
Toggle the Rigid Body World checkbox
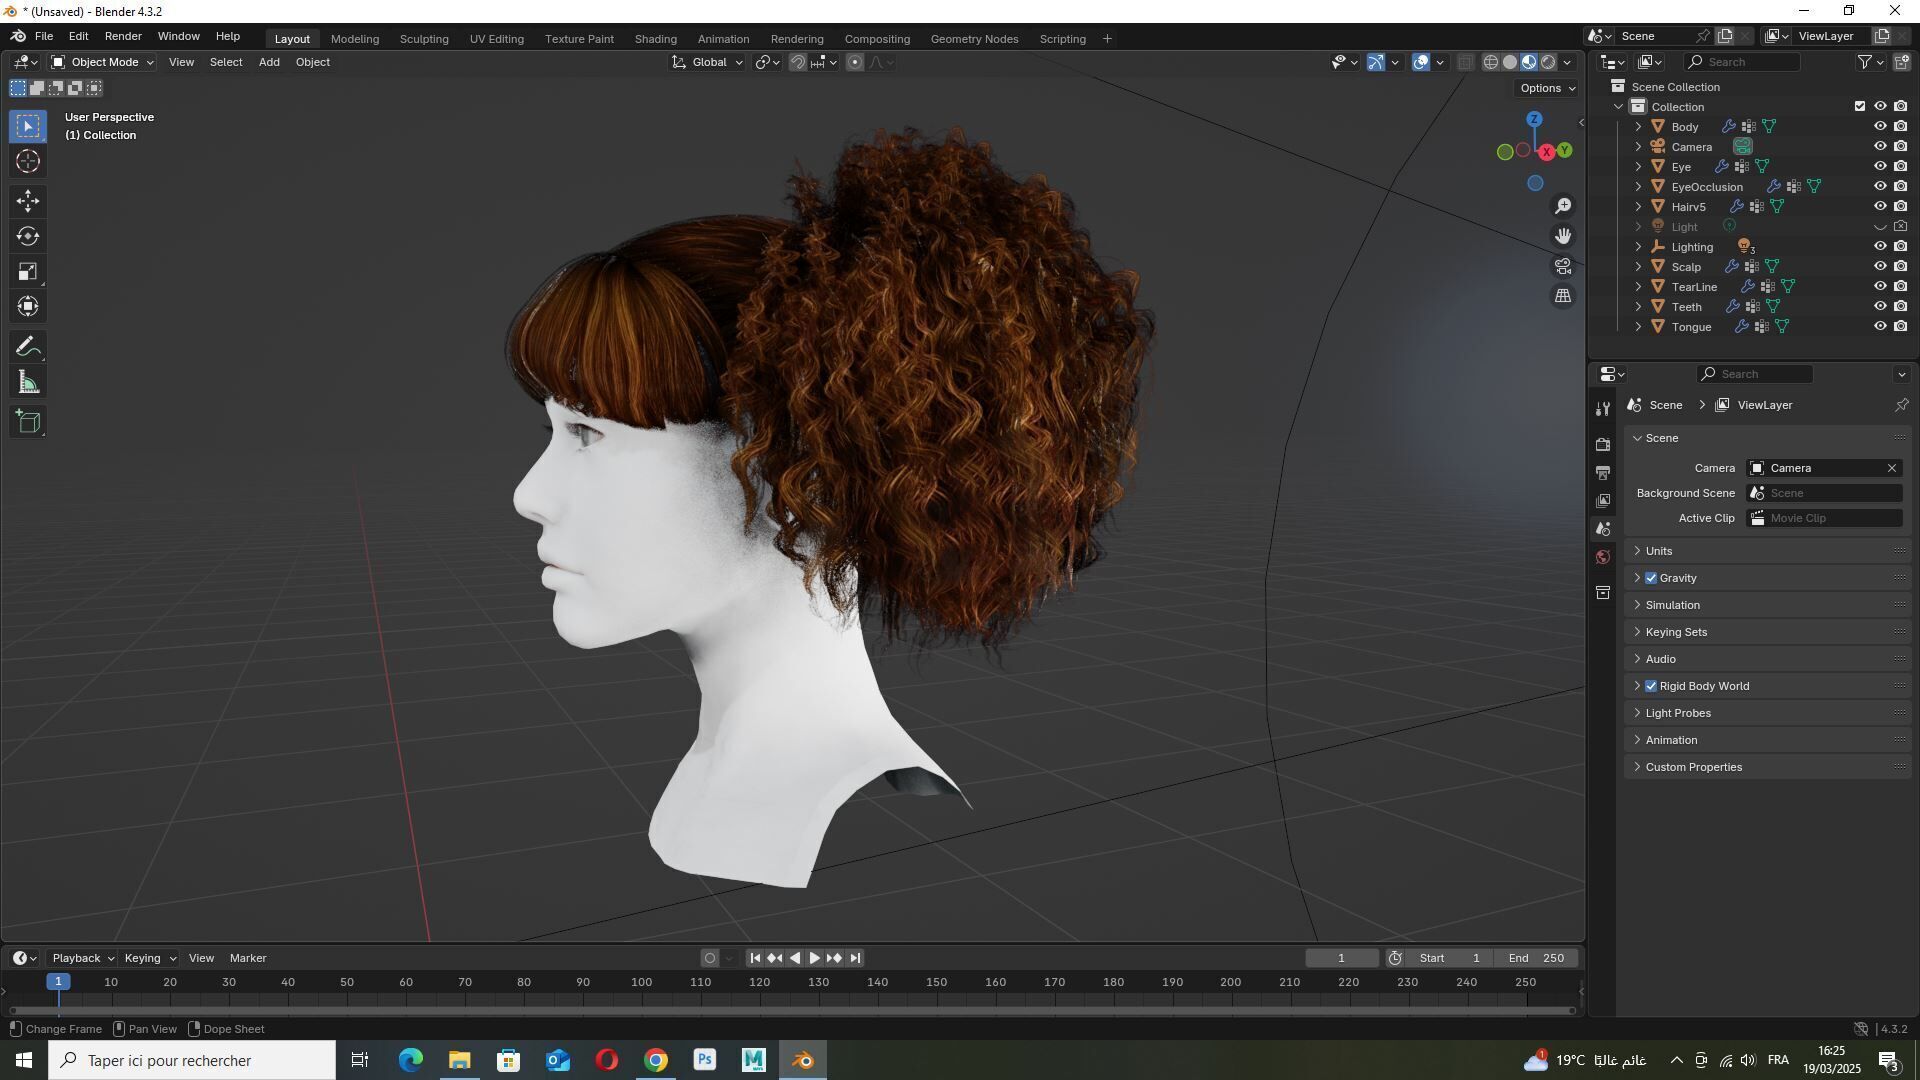point(1651,686)
